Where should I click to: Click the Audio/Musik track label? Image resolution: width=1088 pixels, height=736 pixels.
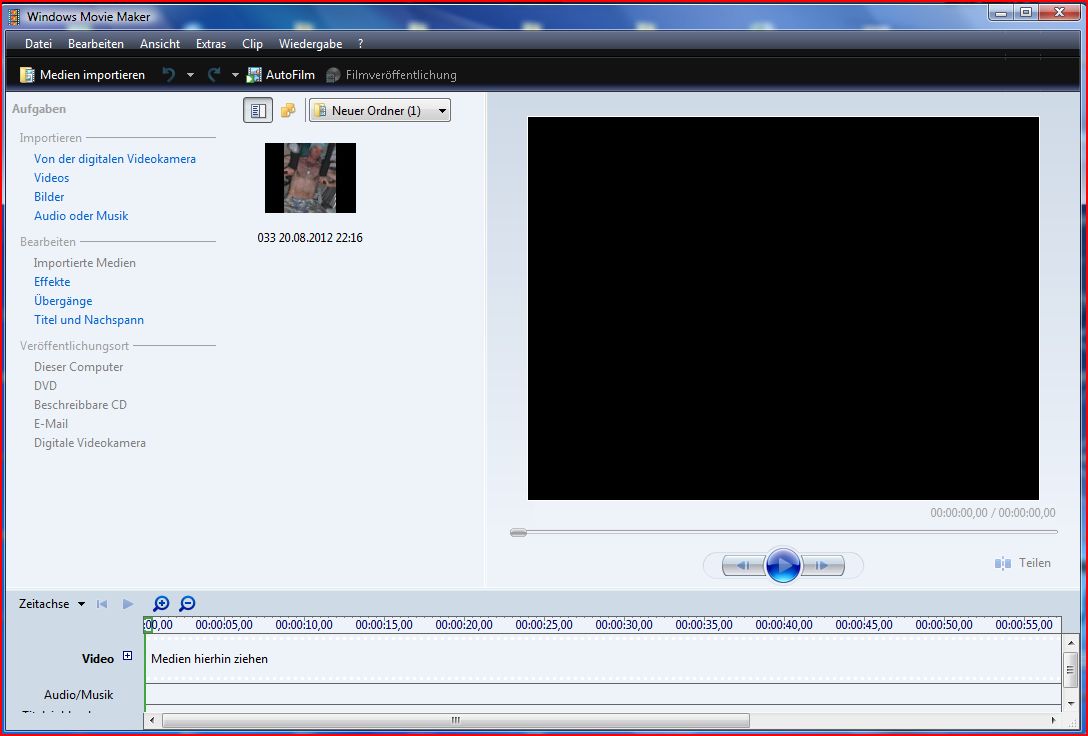click(78, 695)
